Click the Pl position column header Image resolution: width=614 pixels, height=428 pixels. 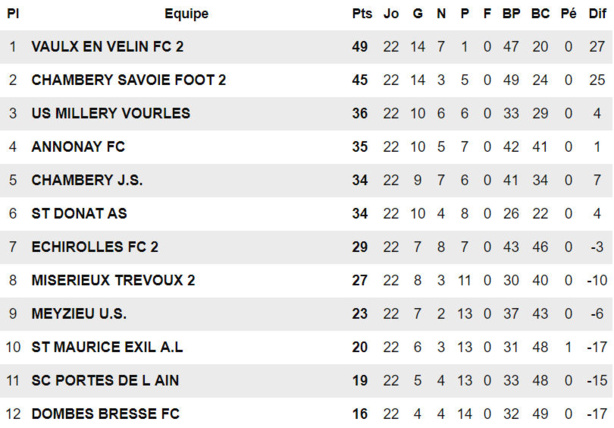click(x=13, y=14)
